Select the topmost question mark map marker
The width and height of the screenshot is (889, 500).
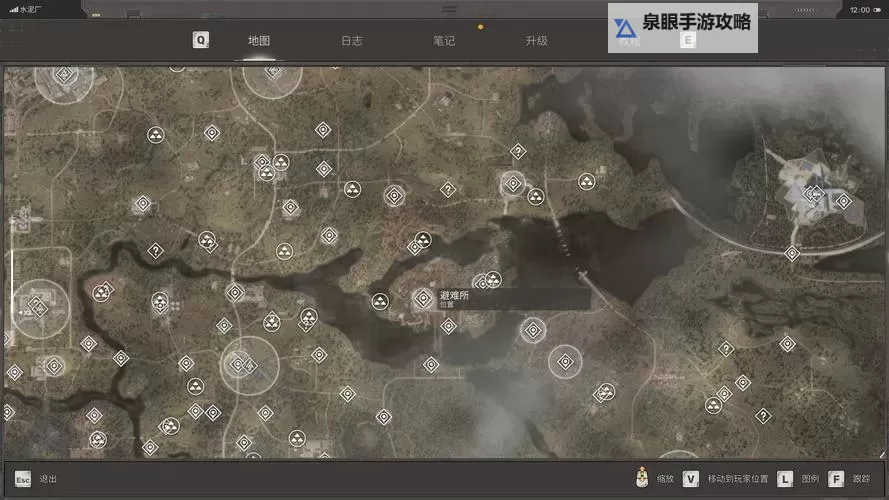click(x=518, y=151)
